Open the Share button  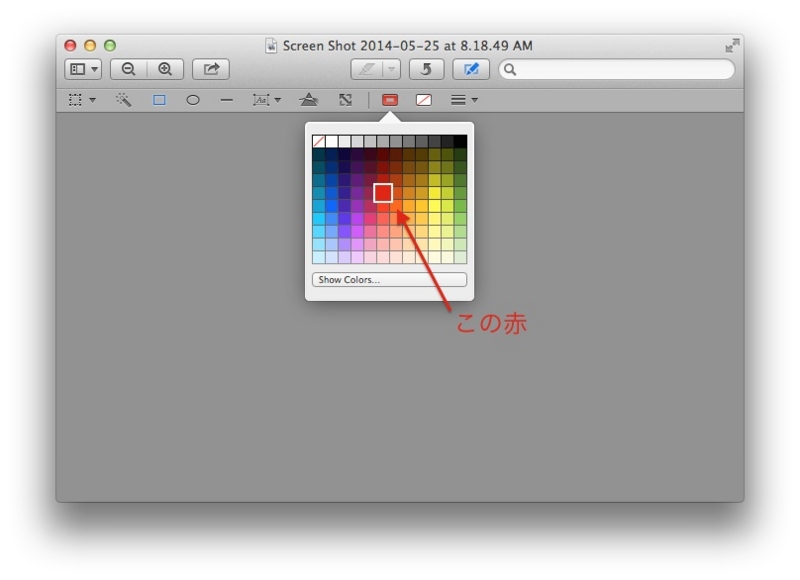[211, 69]
